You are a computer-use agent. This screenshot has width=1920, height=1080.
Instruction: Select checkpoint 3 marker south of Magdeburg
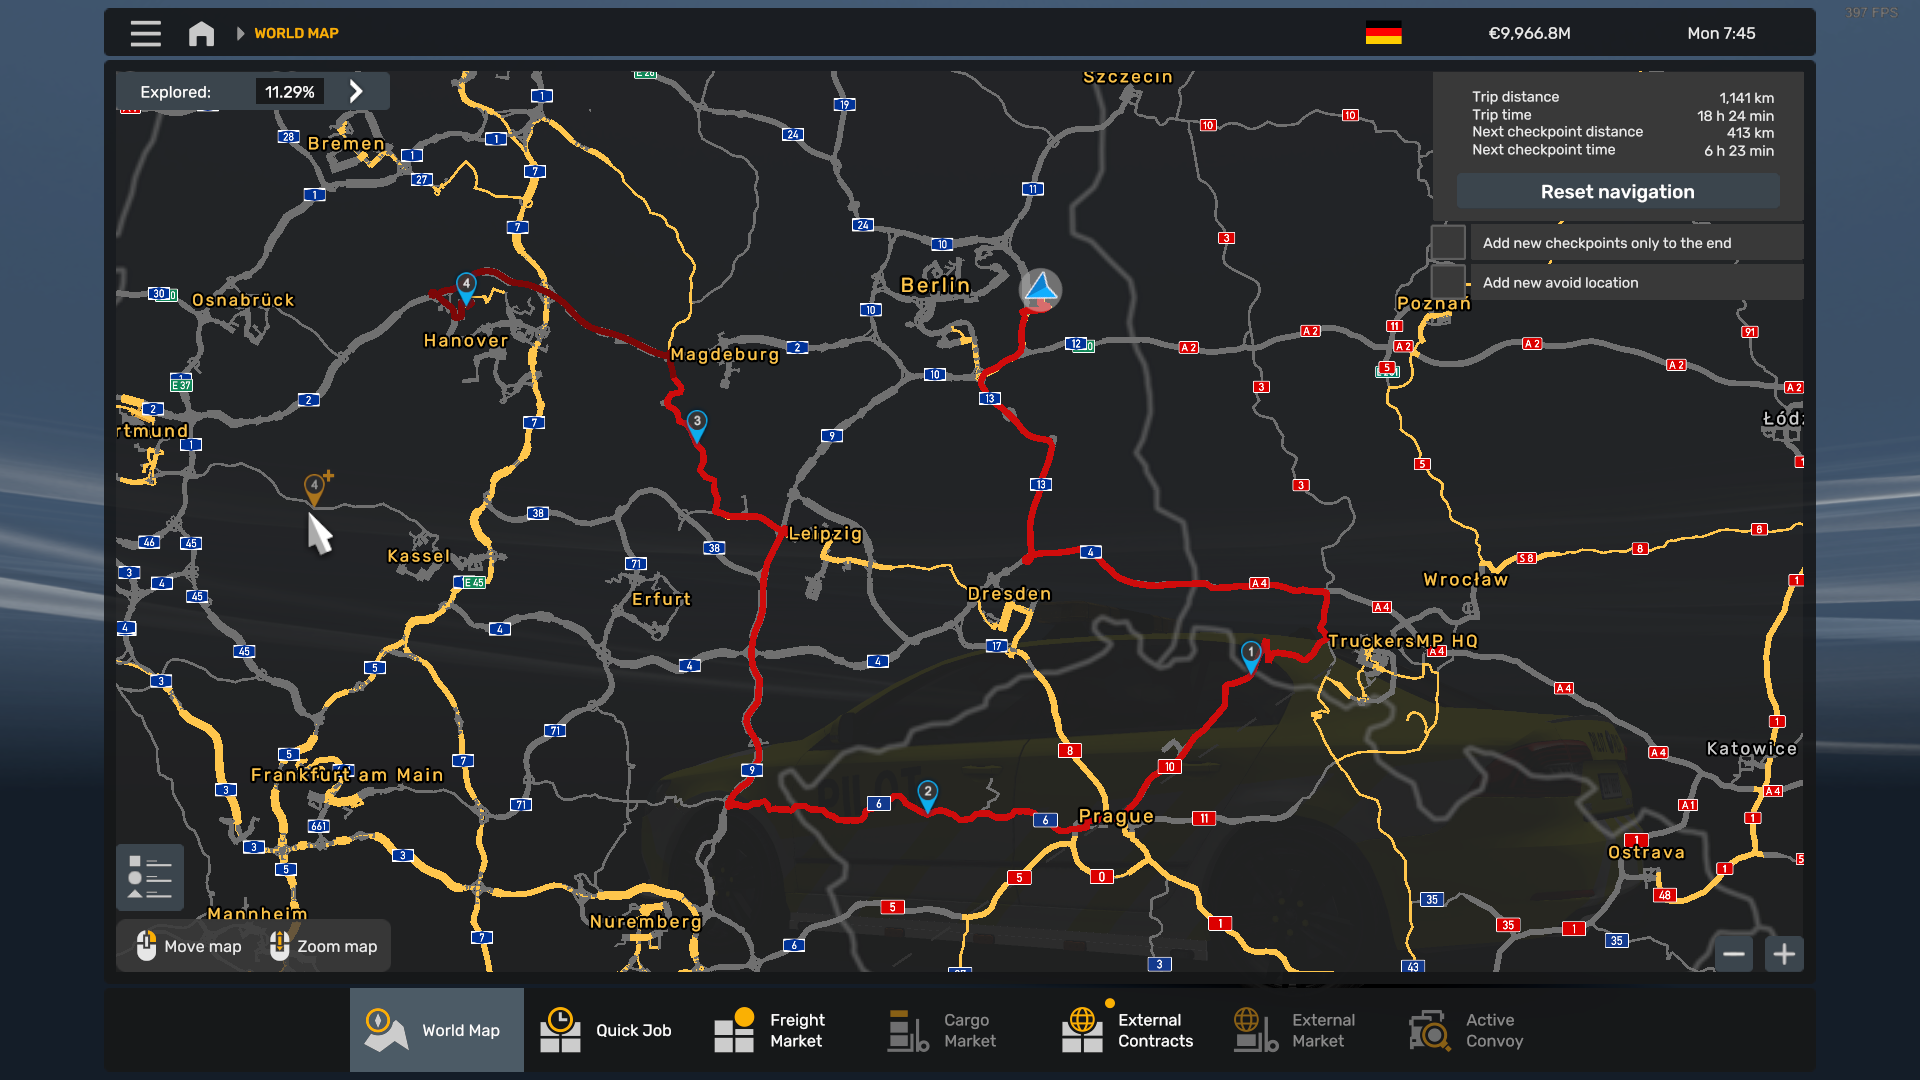pyautogui.click(x=697, y=425)
